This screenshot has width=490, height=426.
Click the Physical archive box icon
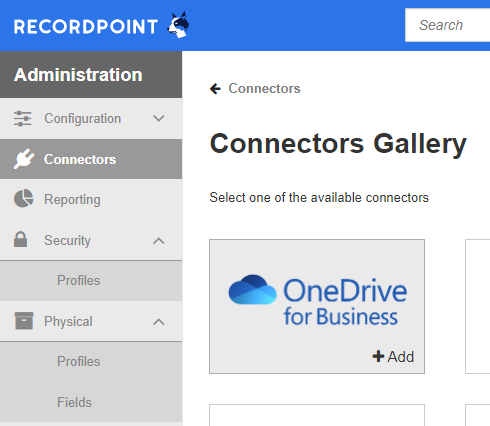pyautogui.click(x=24, y=321)
